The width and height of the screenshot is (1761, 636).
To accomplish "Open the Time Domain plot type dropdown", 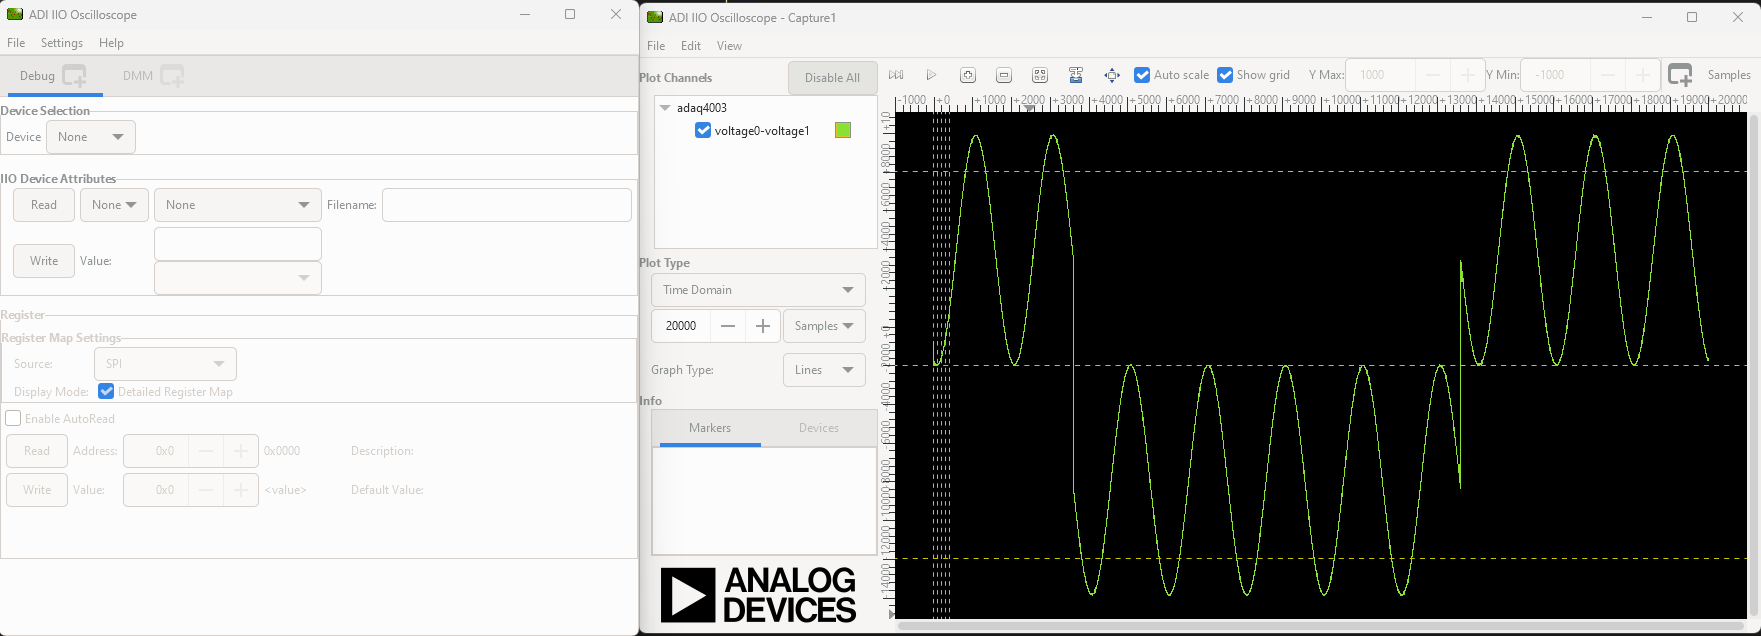I will tap(758, 290).
